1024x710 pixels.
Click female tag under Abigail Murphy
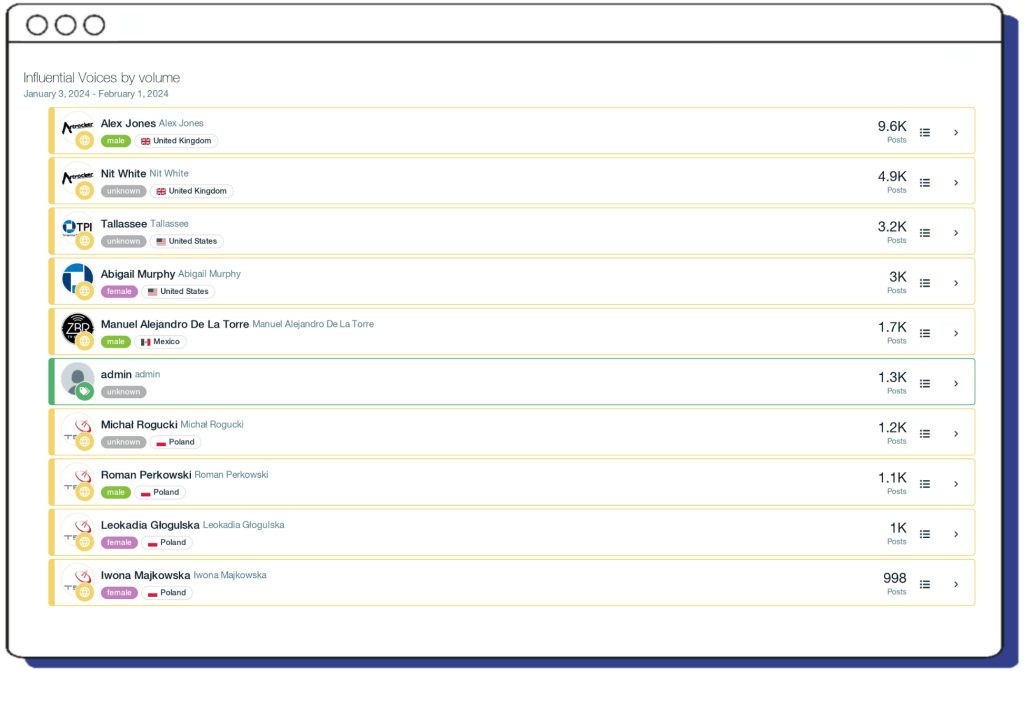coord(118,292)
